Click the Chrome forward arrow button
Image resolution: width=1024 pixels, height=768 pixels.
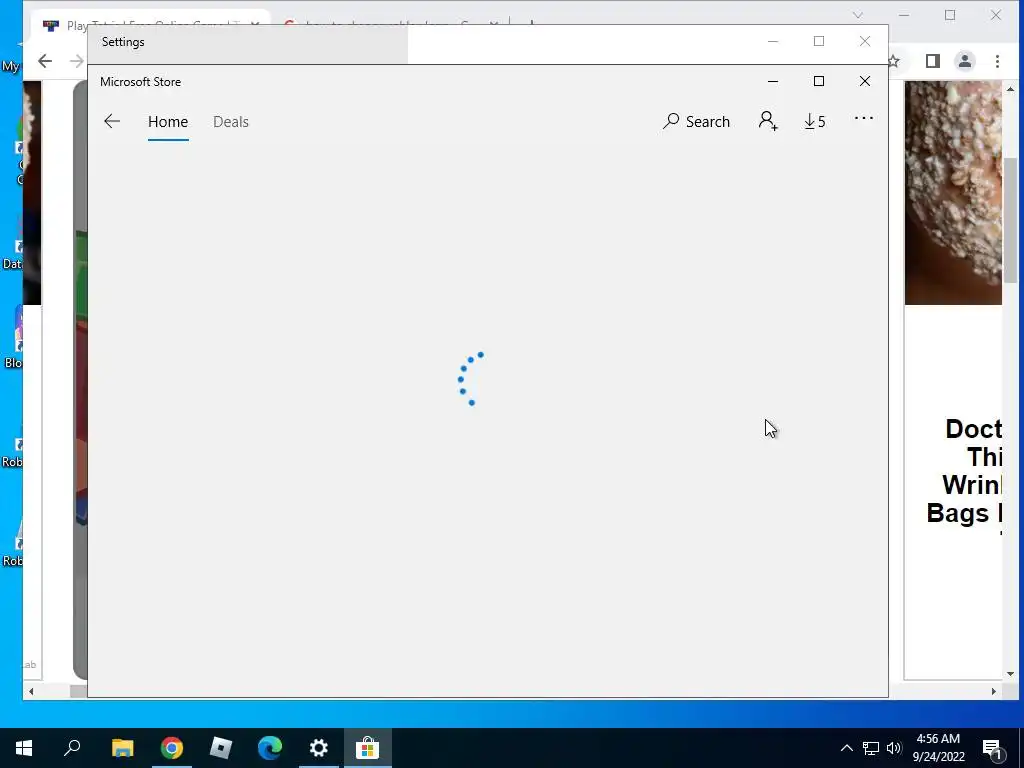pyautogui.click(x=77, y=61)
